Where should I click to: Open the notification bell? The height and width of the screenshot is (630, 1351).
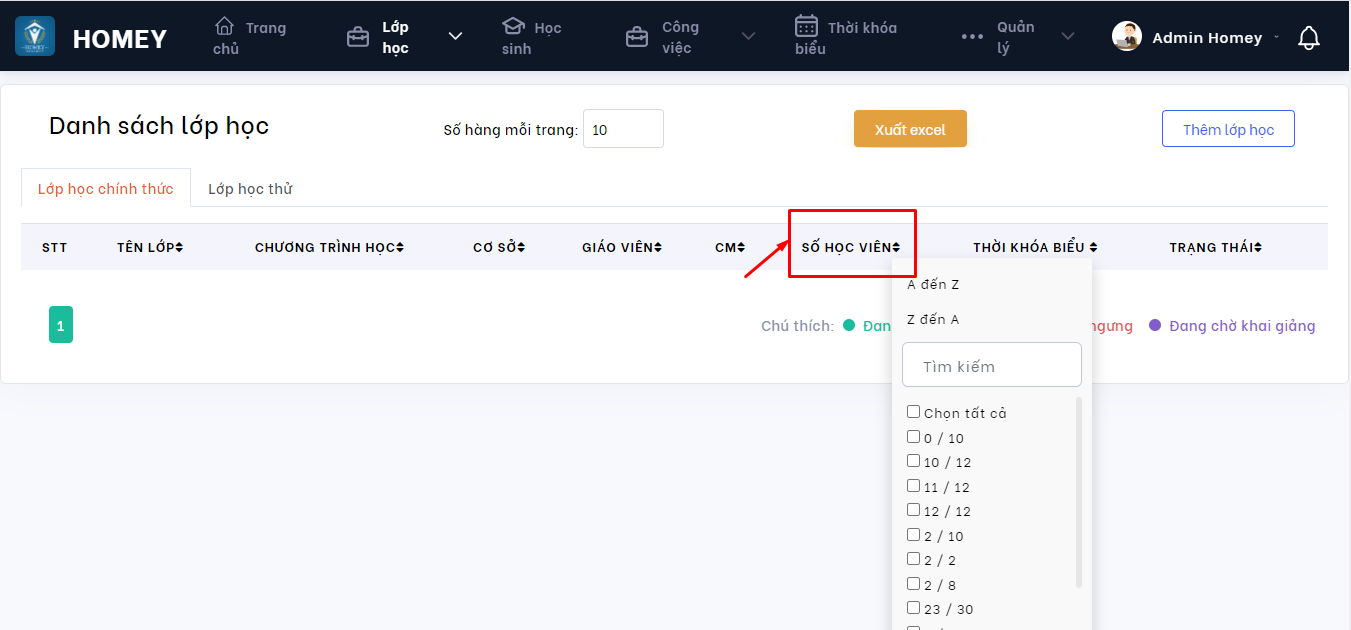tap(1308, 38)
